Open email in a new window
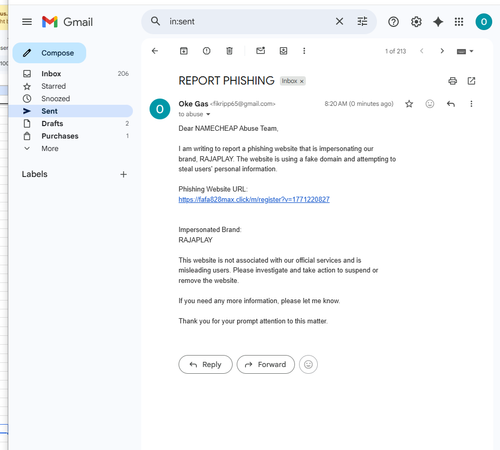Image resolution: width=500 pixels, height=450 pixels. point(471,81)
